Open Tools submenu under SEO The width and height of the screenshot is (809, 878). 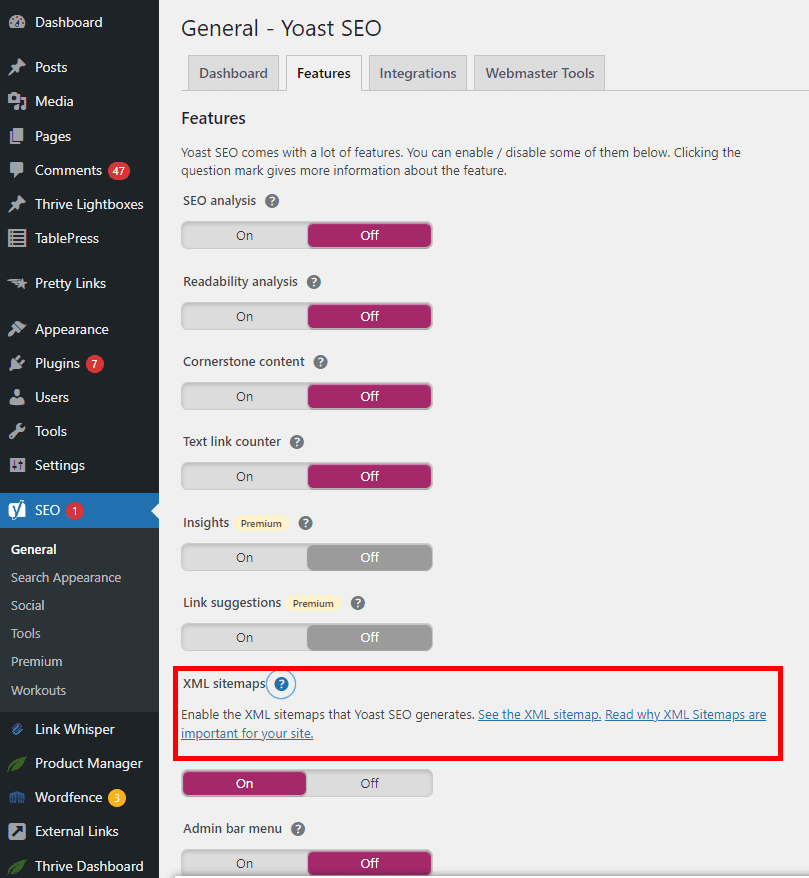26,634
